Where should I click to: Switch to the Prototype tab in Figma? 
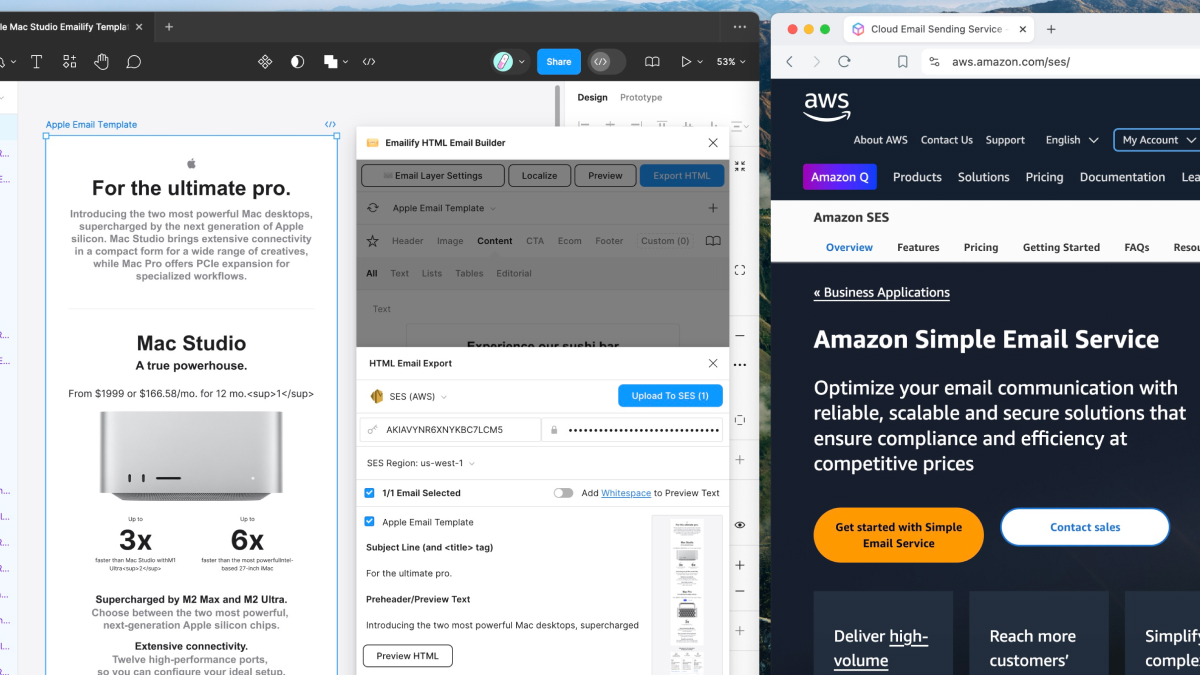point(641,97)
